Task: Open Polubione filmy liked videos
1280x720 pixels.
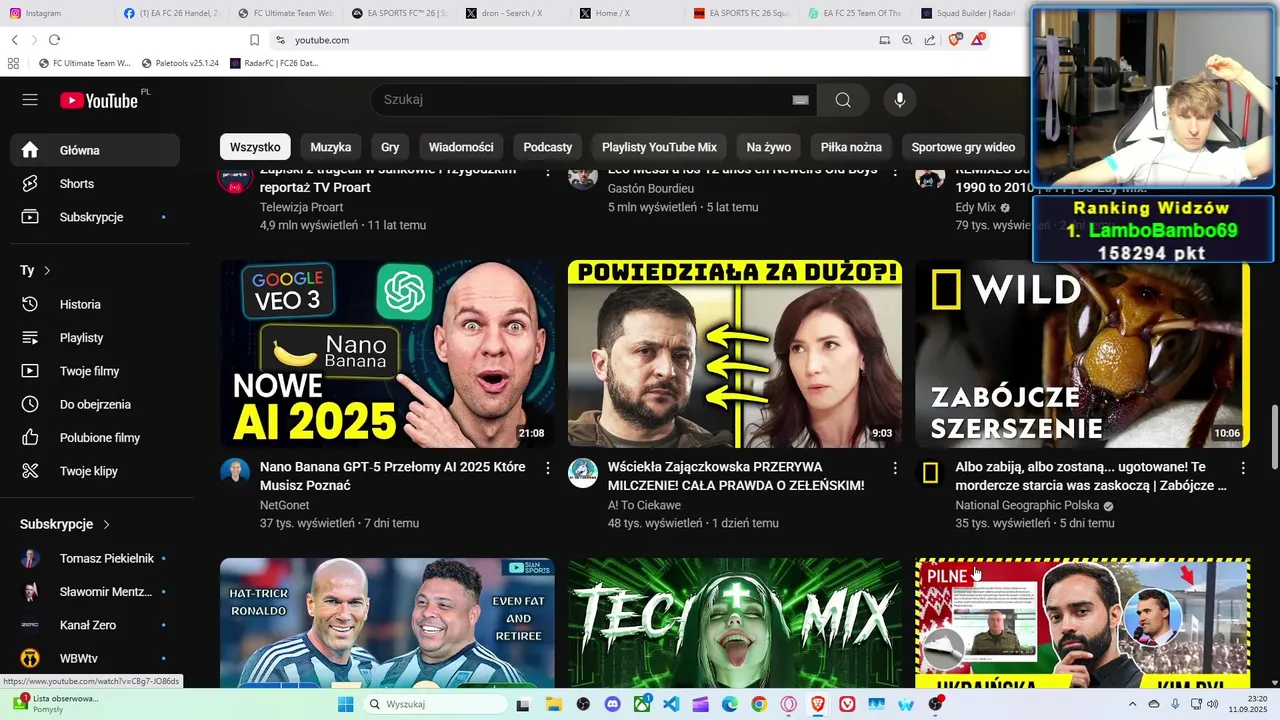Action: 95,438
